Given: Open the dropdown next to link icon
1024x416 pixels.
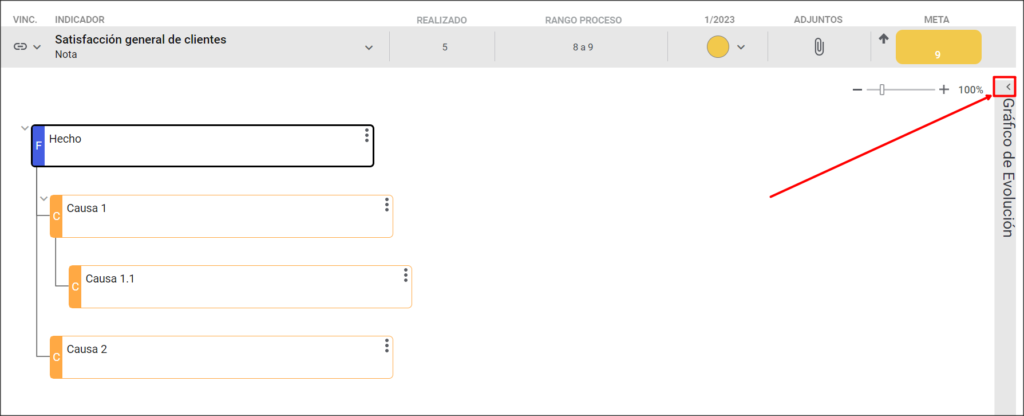Looking at the screenshot, I should 37,47.
